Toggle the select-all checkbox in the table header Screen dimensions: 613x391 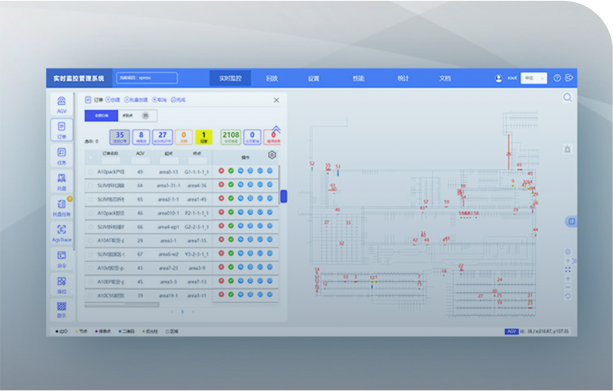(91, 158)
